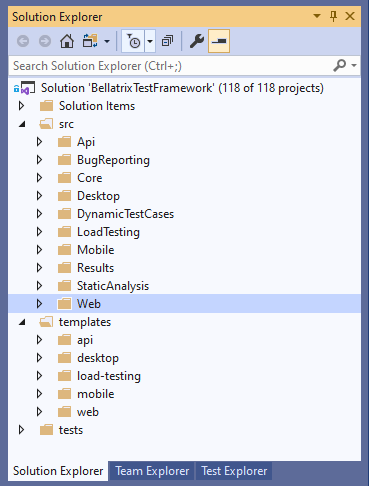Select the src folder label
This screenshot has height=486, width=369.
point(66,124)
